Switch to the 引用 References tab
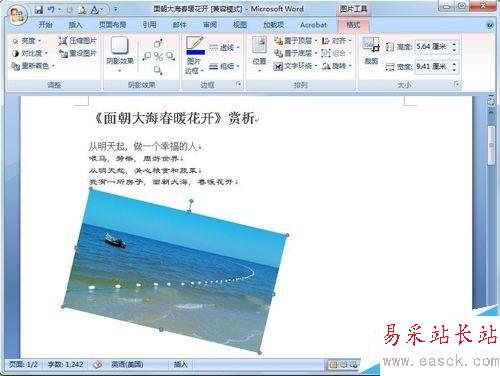Viewport: 500px width, 376px height. [x=150, y=25]
